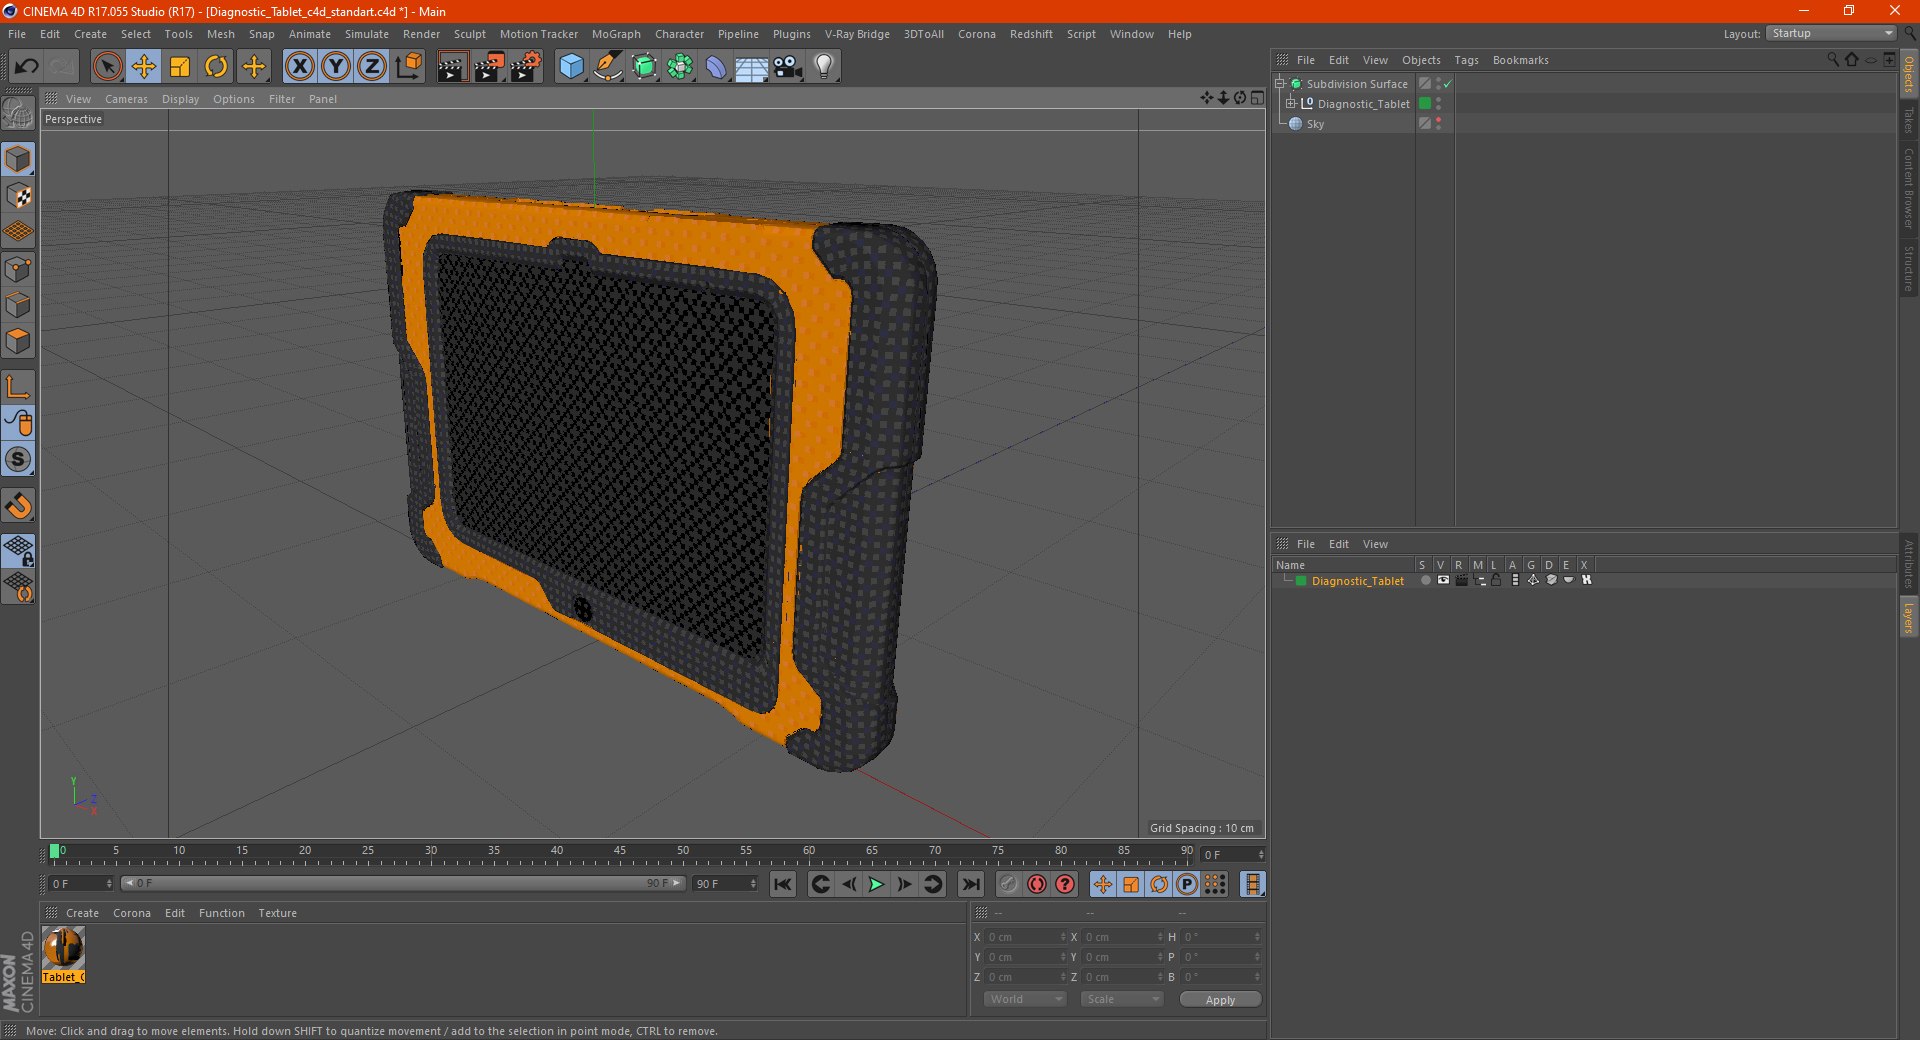Image resolution: width=1920 pixels, height=1040 pixels.
Task: Switch to Texture mode
Action: point(18,196)
